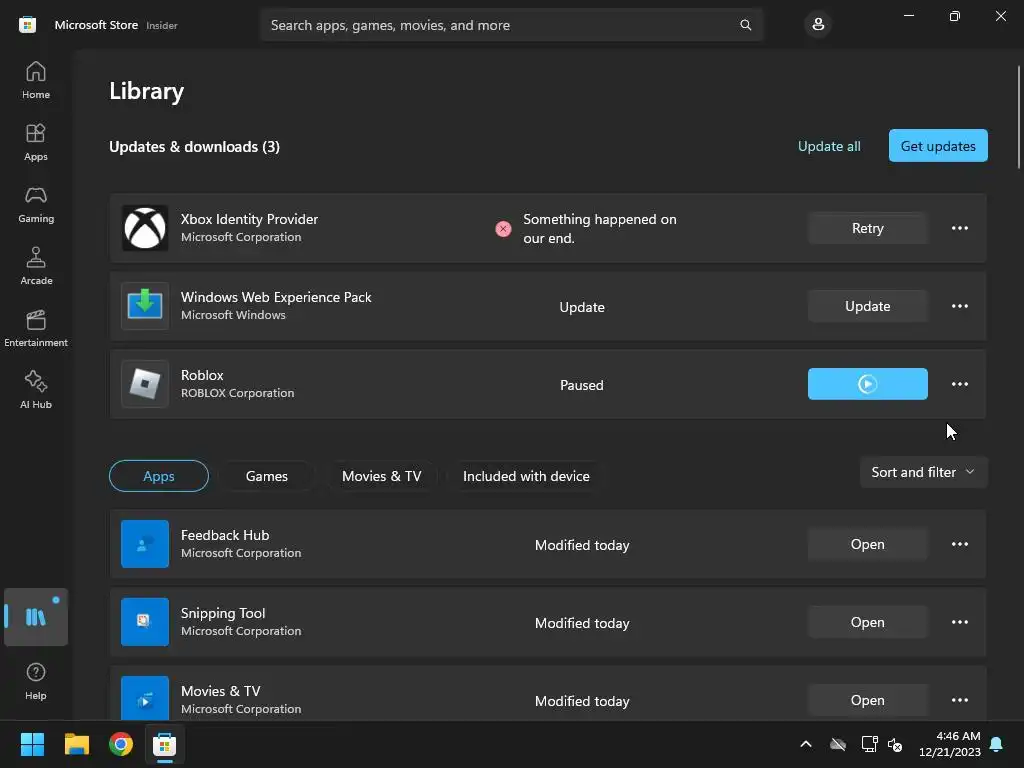Click the Feedback Hub app icon
Image resolution: width=1024 pixels, height=768 pixels.
[145, 544]
